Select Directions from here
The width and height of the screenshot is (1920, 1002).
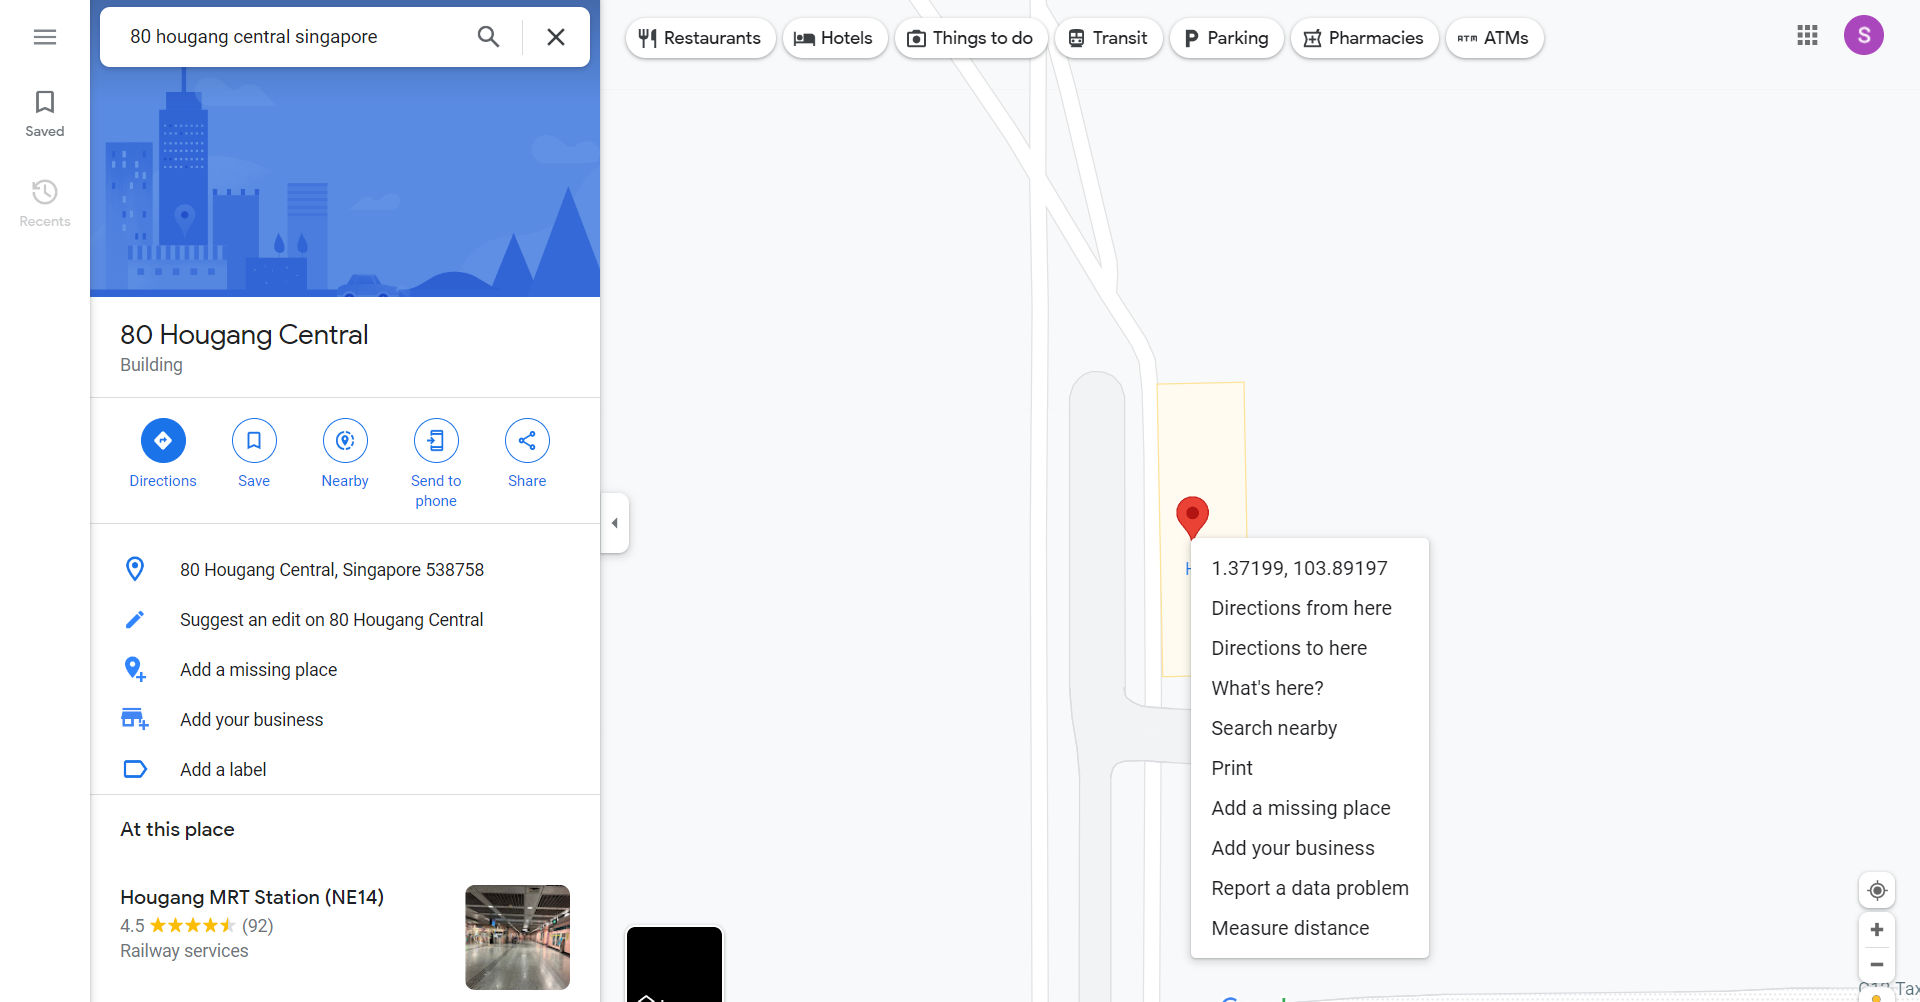[1309, 608]
